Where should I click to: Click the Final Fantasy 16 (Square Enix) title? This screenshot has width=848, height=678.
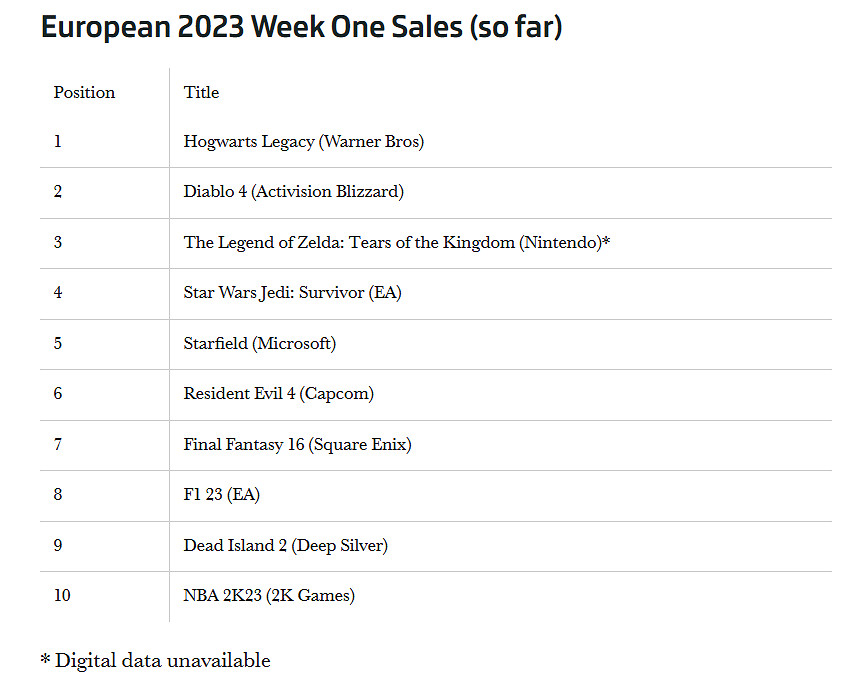point(297,445)
